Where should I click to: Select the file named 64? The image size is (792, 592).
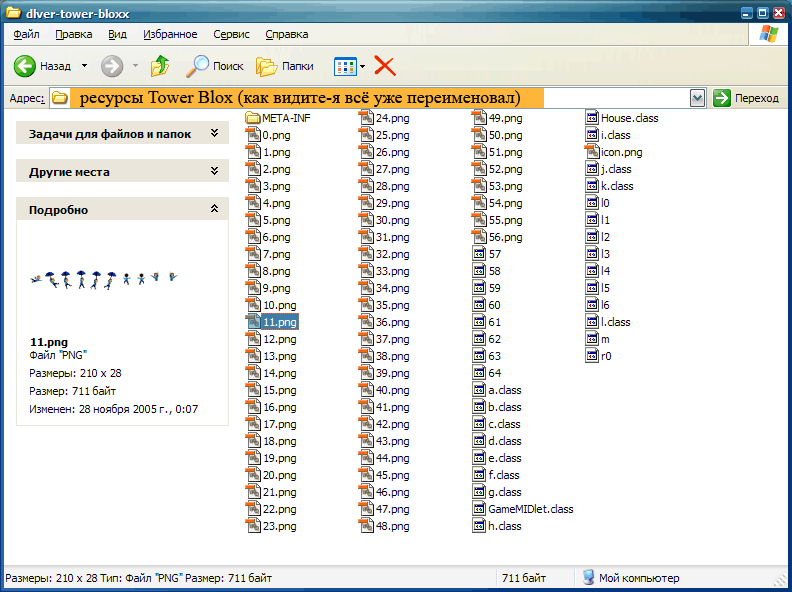[494, 373]
